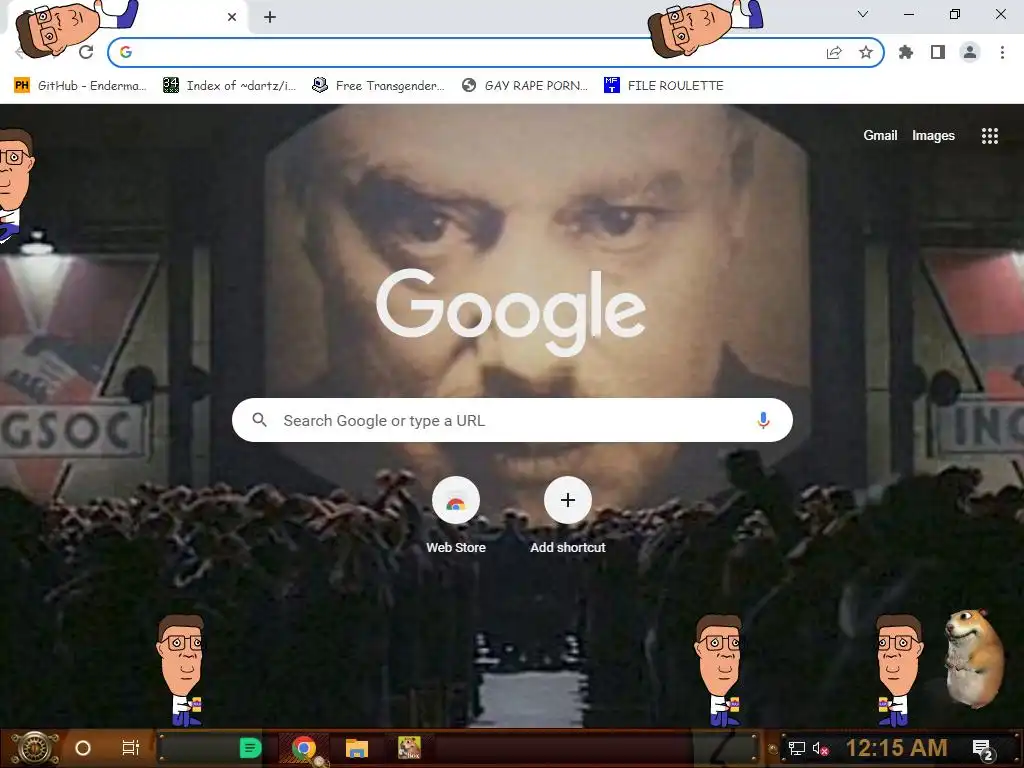Image resolution: width=1024 pixels, height=768 pixels.
Task: Switch to Chrome on the taskbar
Action: pos(304,748)
